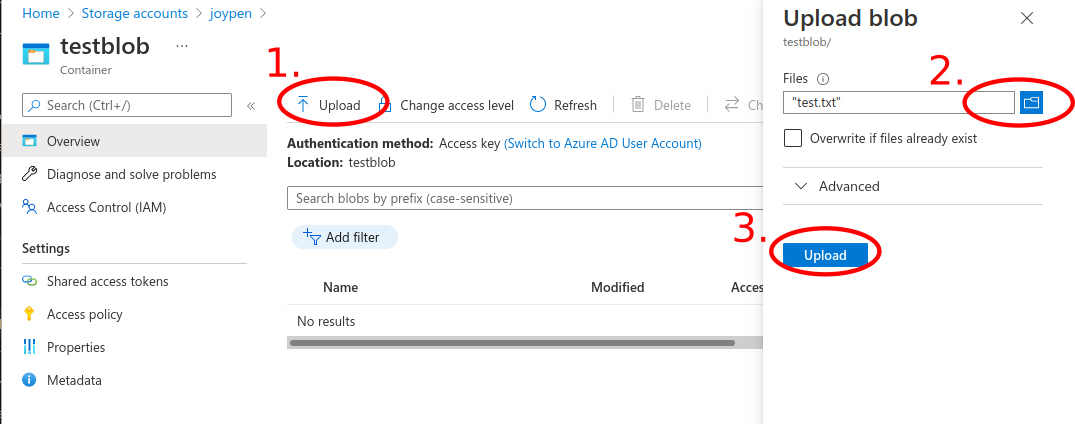Browse for files with folder icon button
The height and width of the screenshot is (424, 1075).
click(1031, 103)
